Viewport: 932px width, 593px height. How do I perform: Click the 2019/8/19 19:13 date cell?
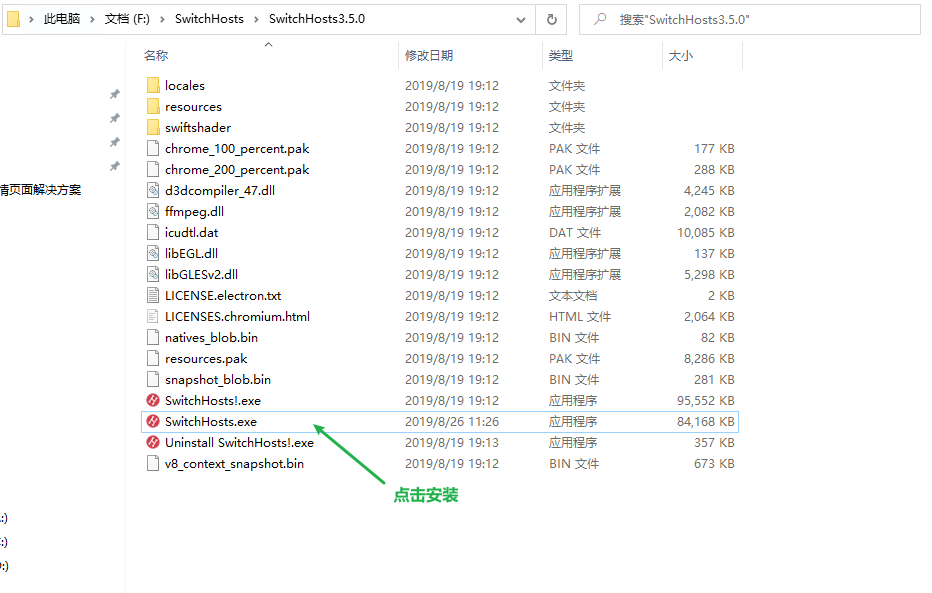point(452,442)
